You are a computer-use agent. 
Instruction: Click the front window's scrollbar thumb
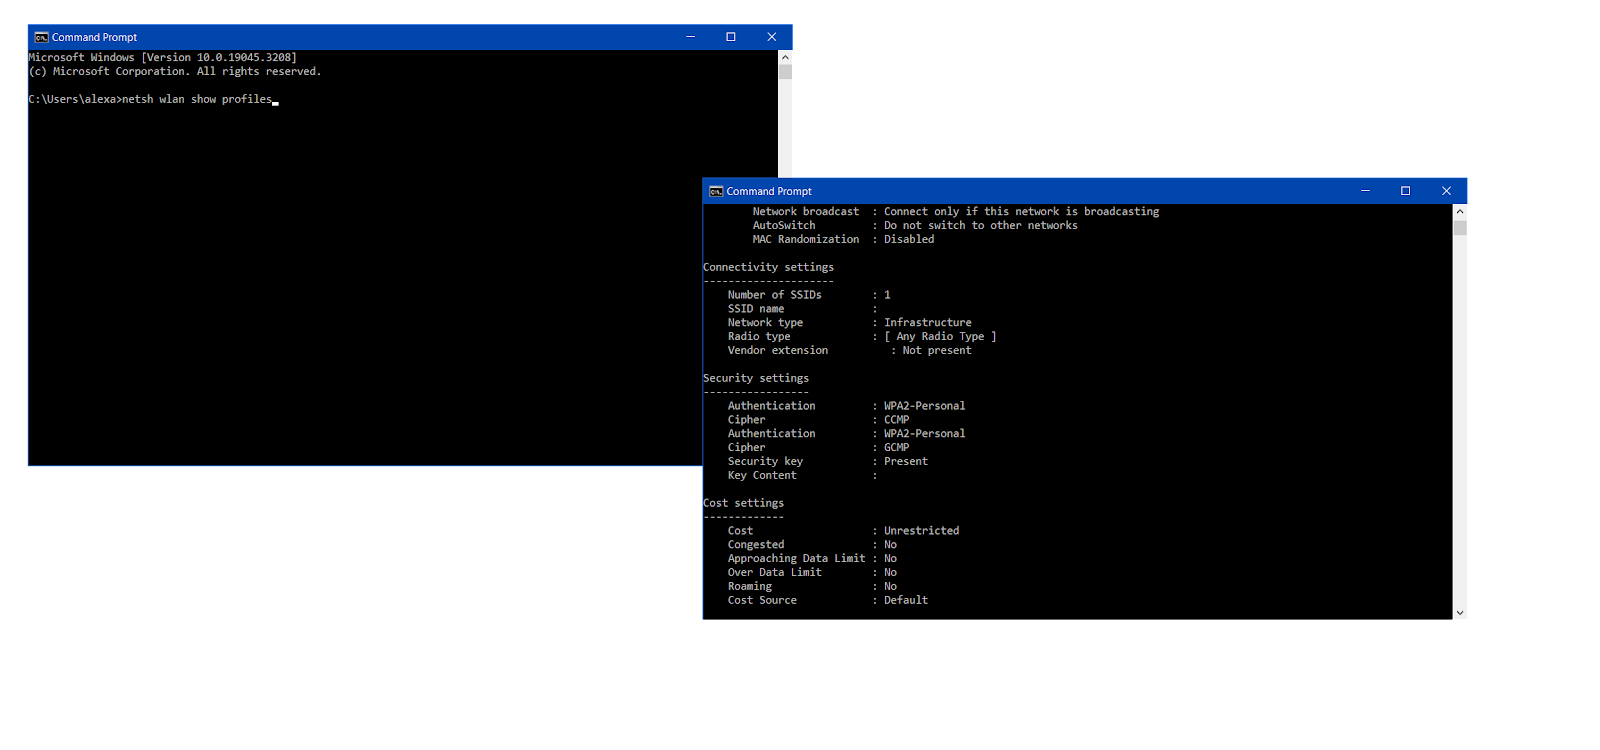tap(1460, 228)
